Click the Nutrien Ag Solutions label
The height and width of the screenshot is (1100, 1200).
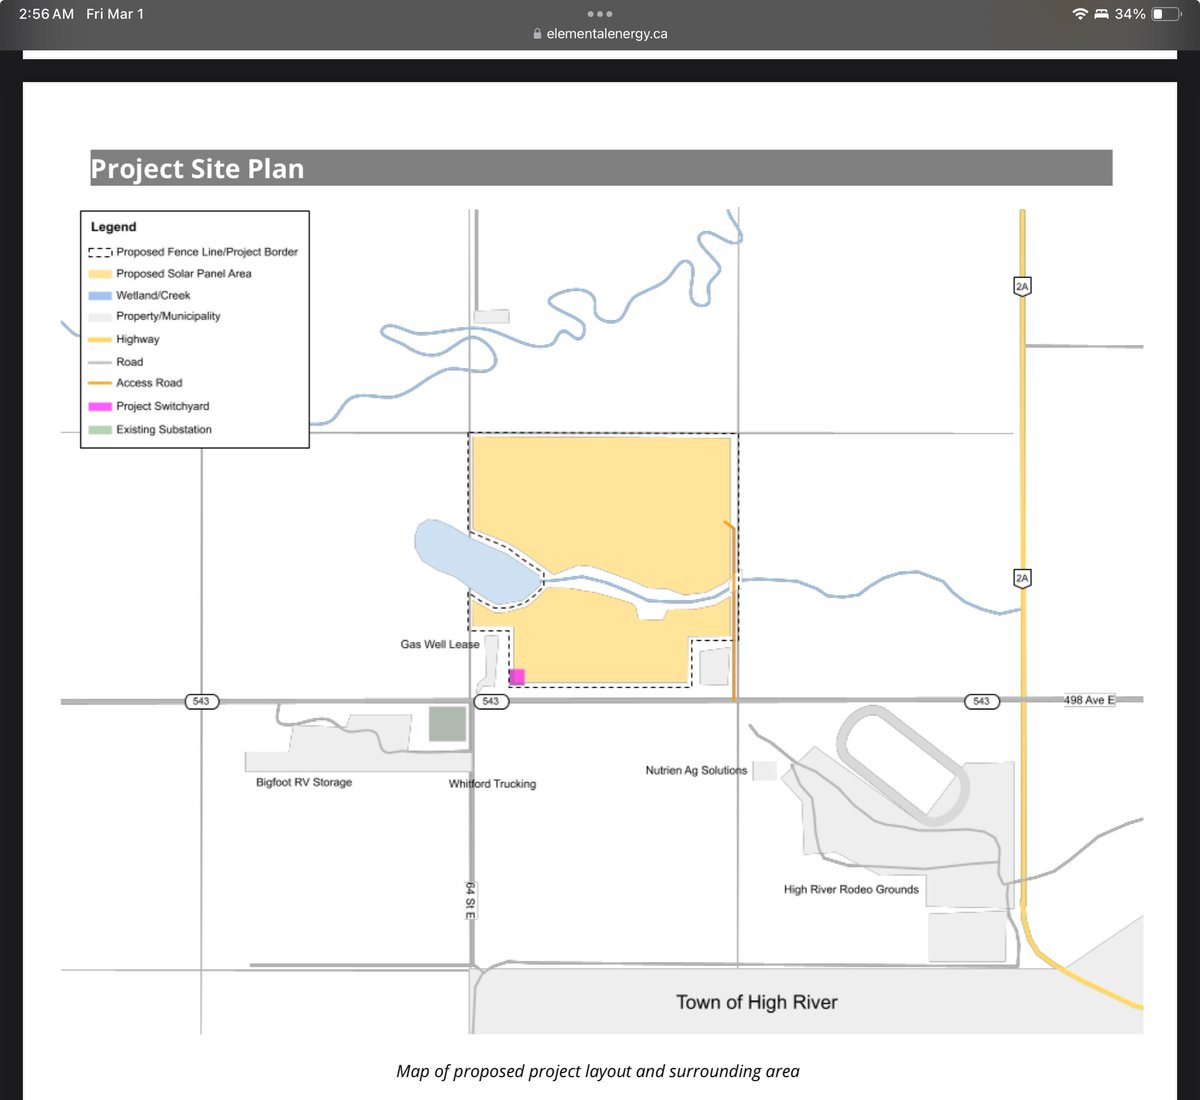point(696,770)
